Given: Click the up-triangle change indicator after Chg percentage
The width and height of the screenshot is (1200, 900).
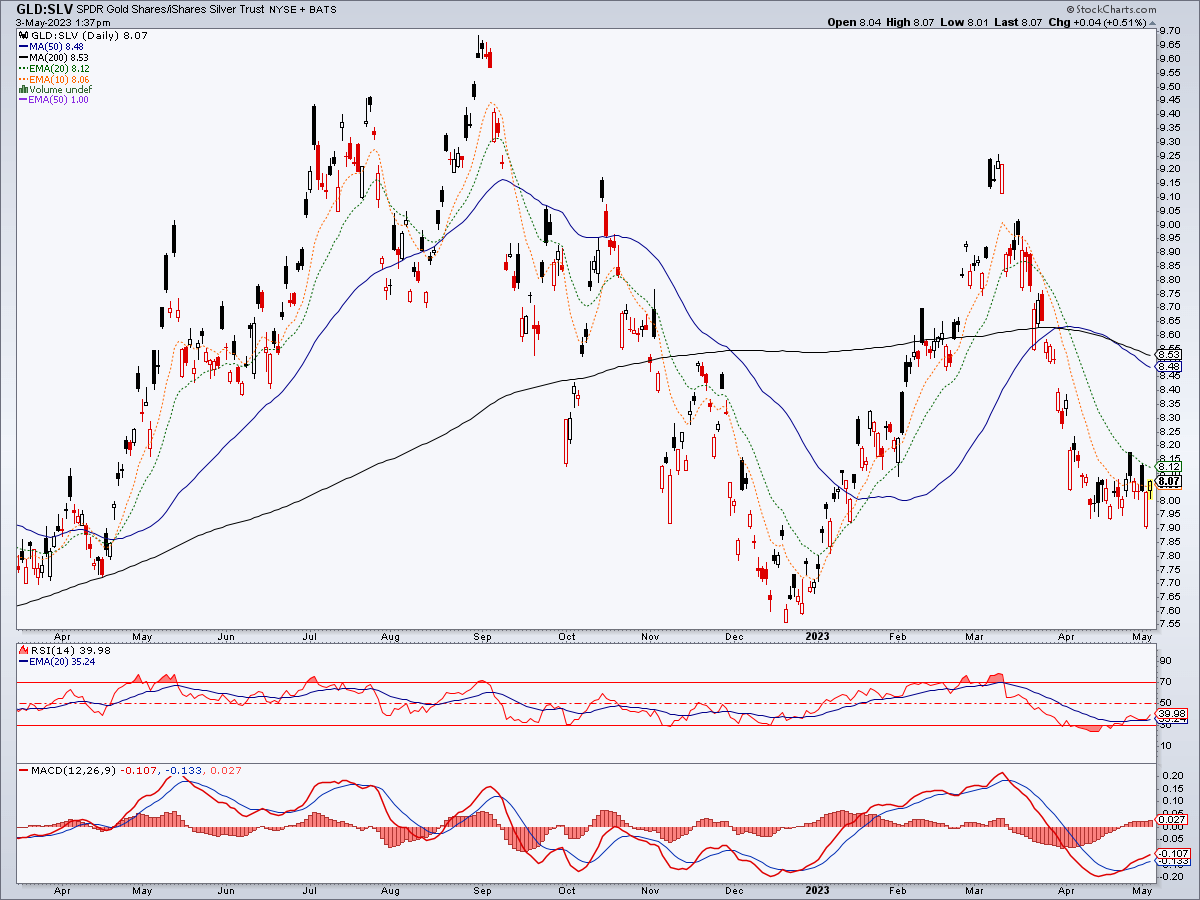Looking at the screenshot, I should tap(1151, 22).
